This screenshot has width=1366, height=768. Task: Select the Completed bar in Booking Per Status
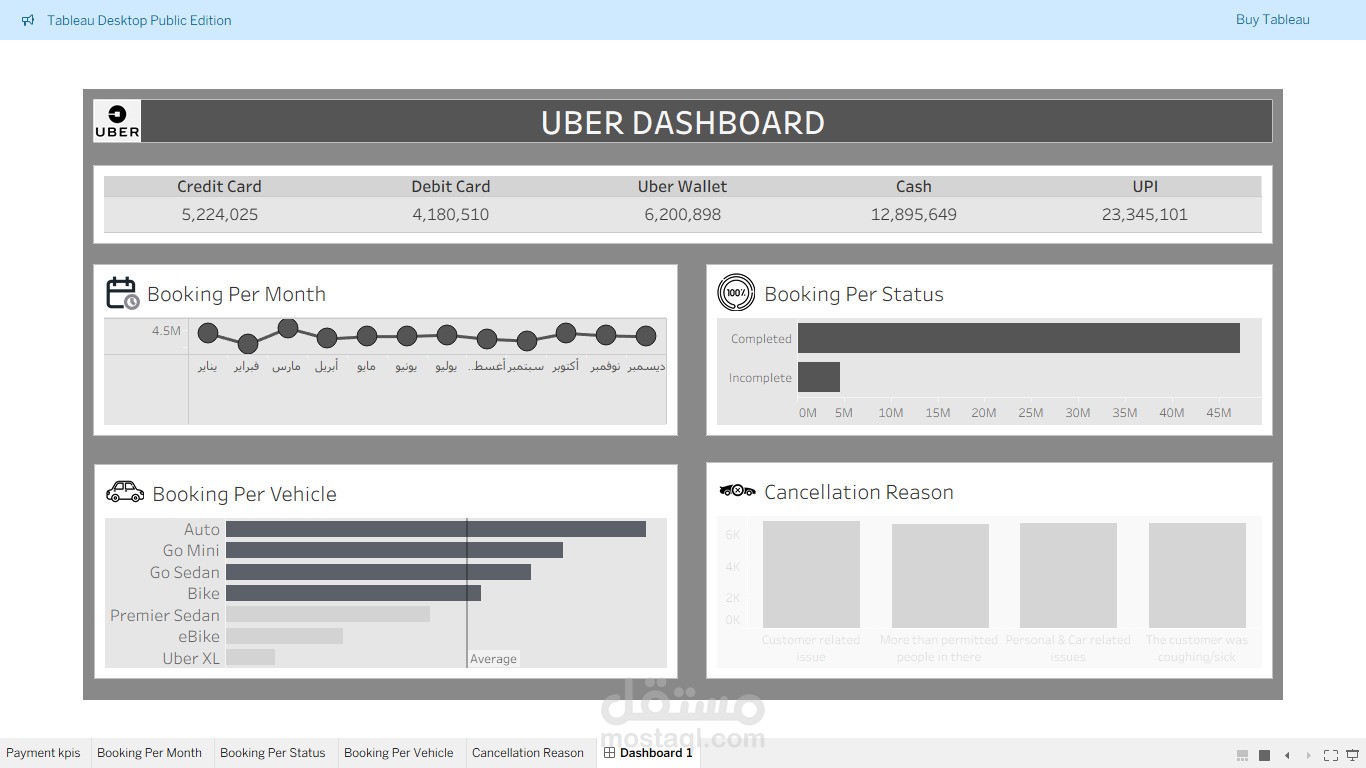[x=1020, y=338]
